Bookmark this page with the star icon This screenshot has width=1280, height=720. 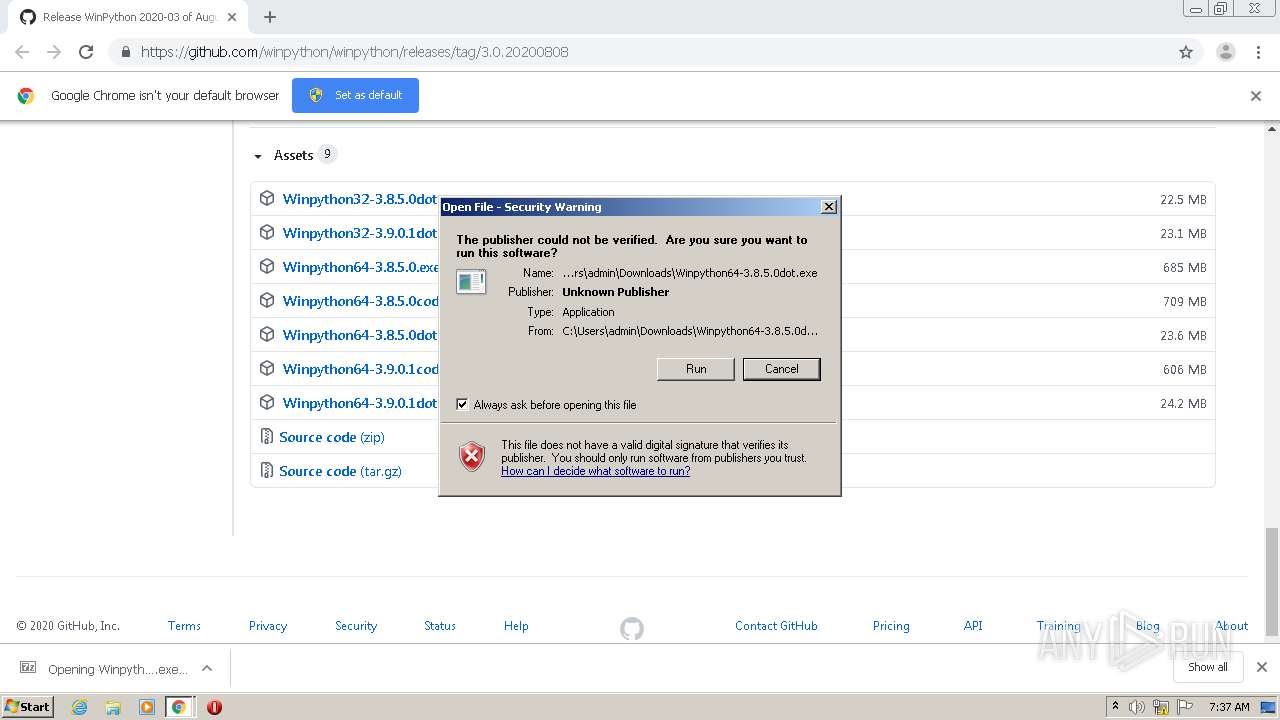tap(1186, 52)
